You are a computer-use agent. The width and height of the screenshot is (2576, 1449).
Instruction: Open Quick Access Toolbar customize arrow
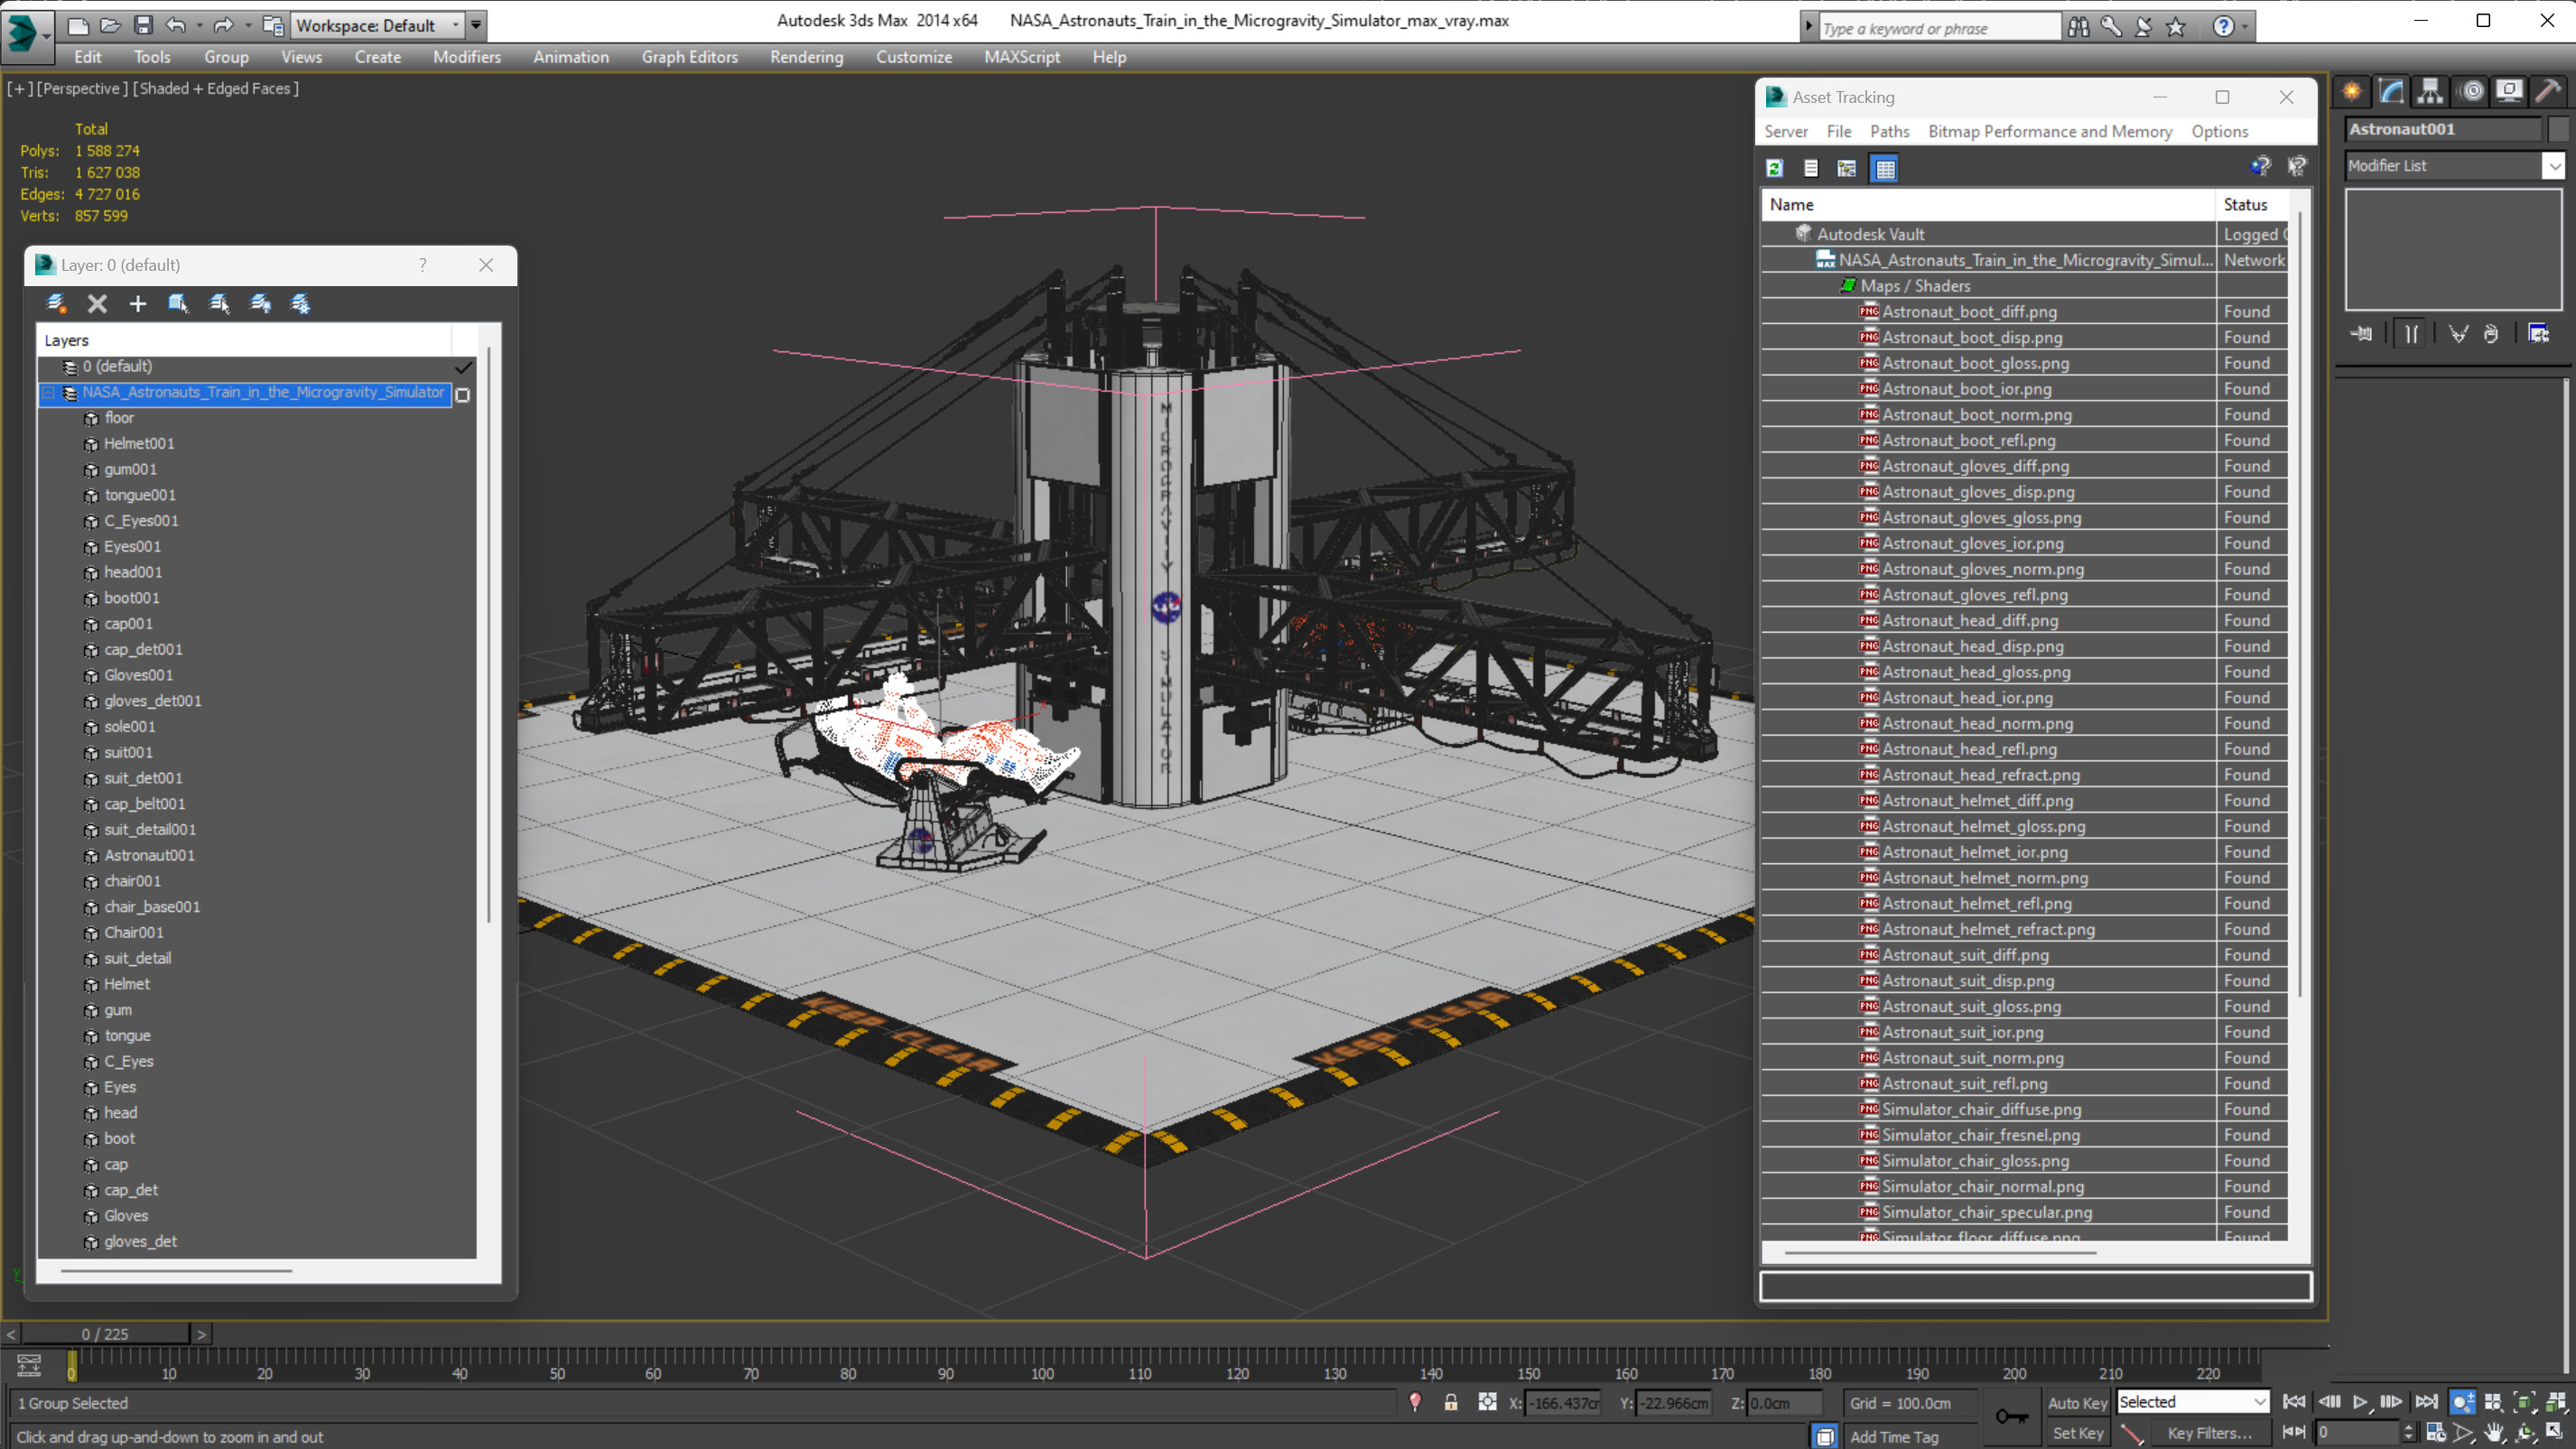[476, 25]
